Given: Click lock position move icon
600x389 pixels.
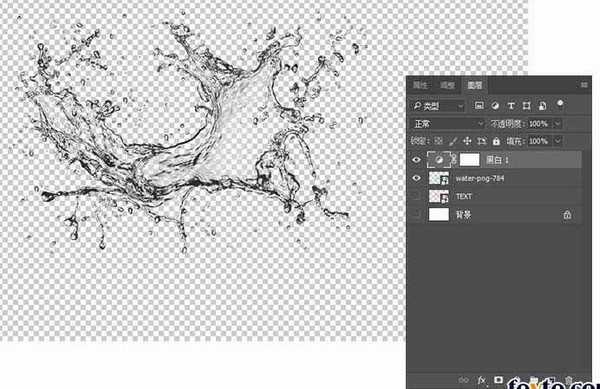Looking at the screenshot, I should coord(467,141).
